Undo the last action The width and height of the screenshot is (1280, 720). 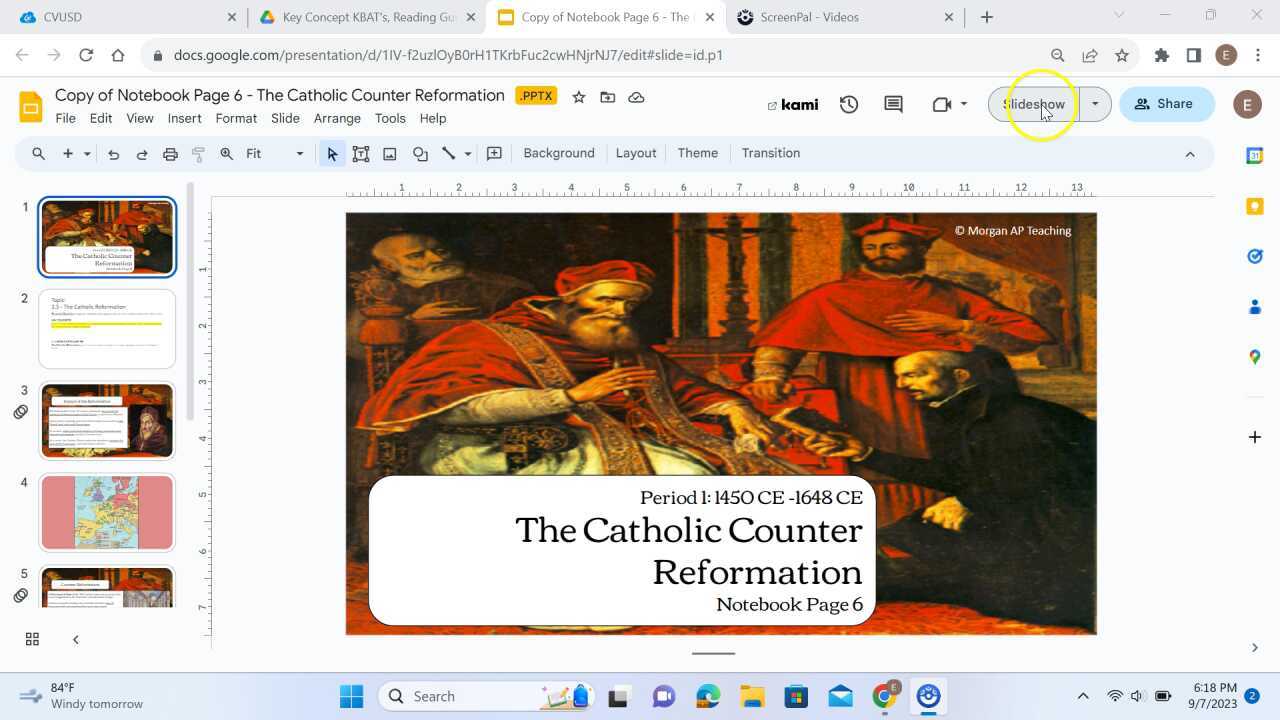113,153
